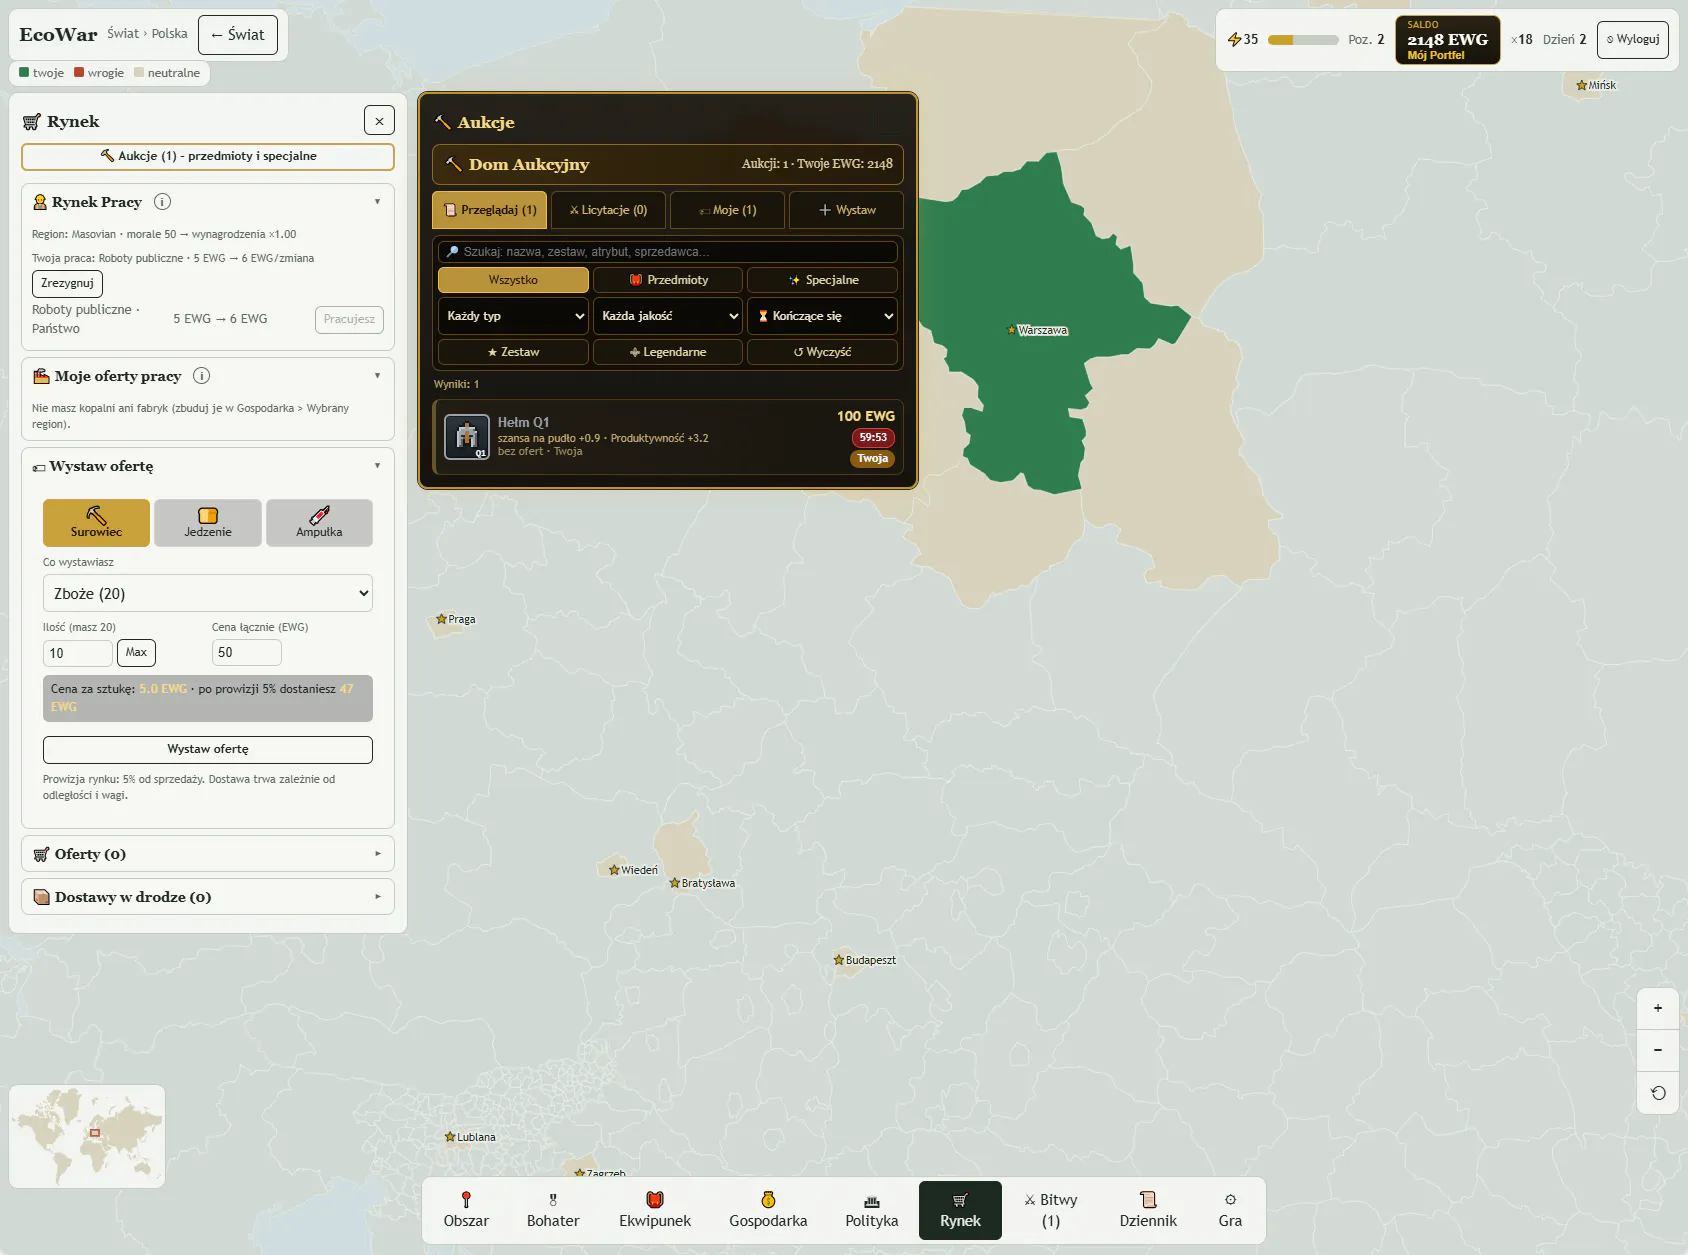This screenshot has height=1255, width=1688.
Task: Switch to the Wystaw auction tab
Action: click(846, 210)
